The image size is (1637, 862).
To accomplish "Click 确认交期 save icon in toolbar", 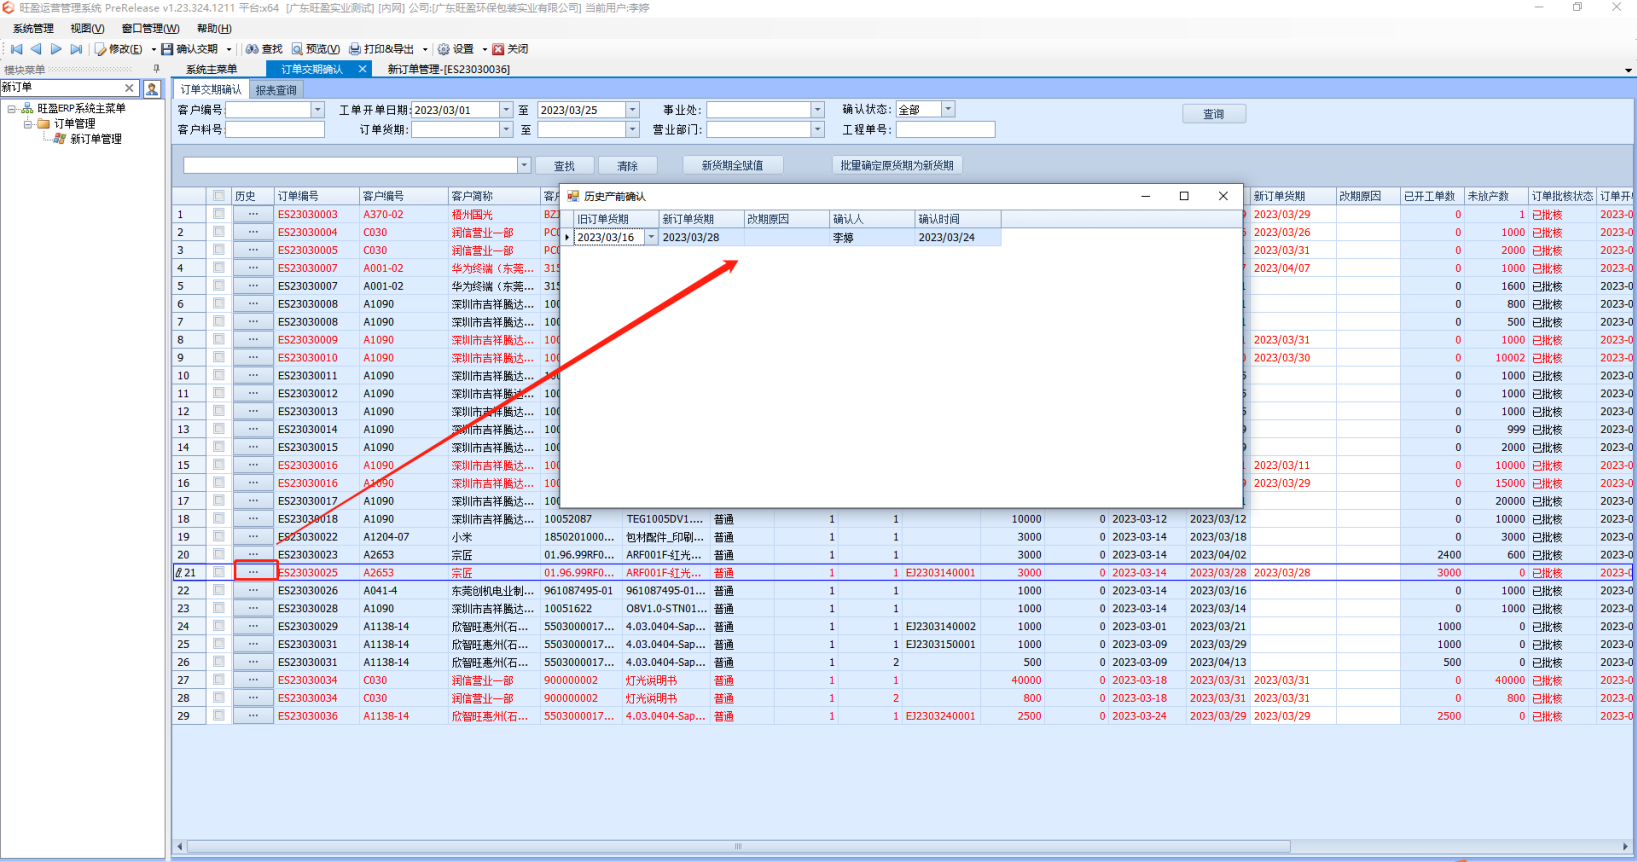I will tap(167, 49).
